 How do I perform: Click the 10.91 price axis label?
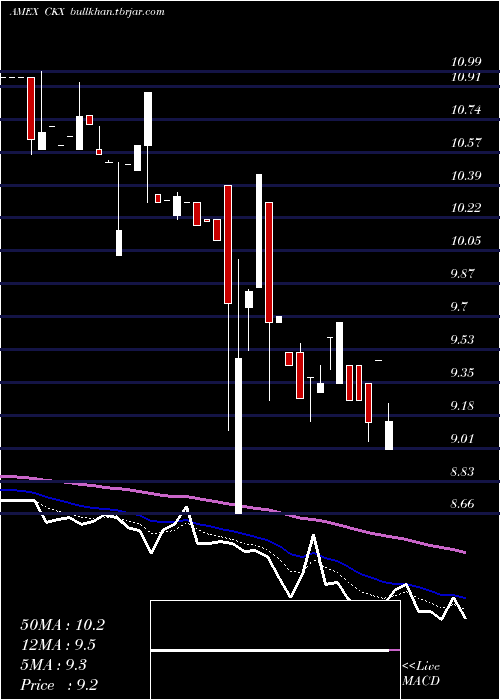click(x=466, y=77)
